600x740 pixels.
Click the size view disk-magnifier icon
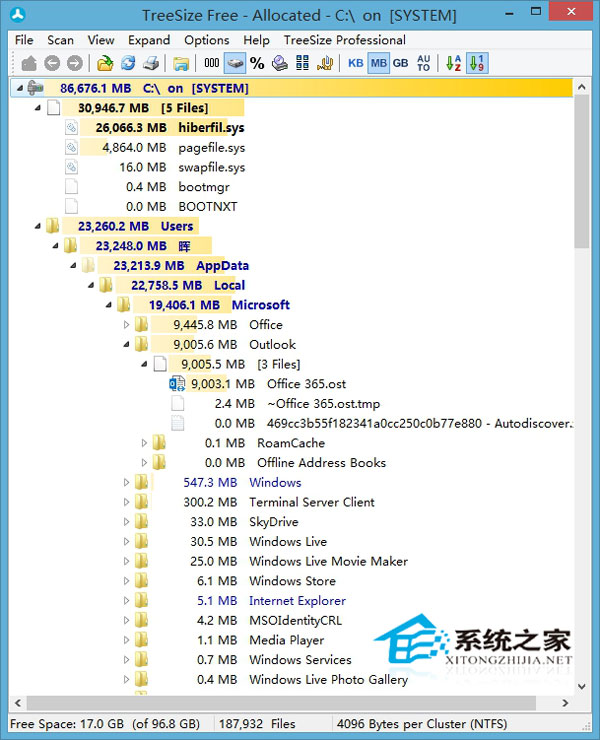[280, 63]
